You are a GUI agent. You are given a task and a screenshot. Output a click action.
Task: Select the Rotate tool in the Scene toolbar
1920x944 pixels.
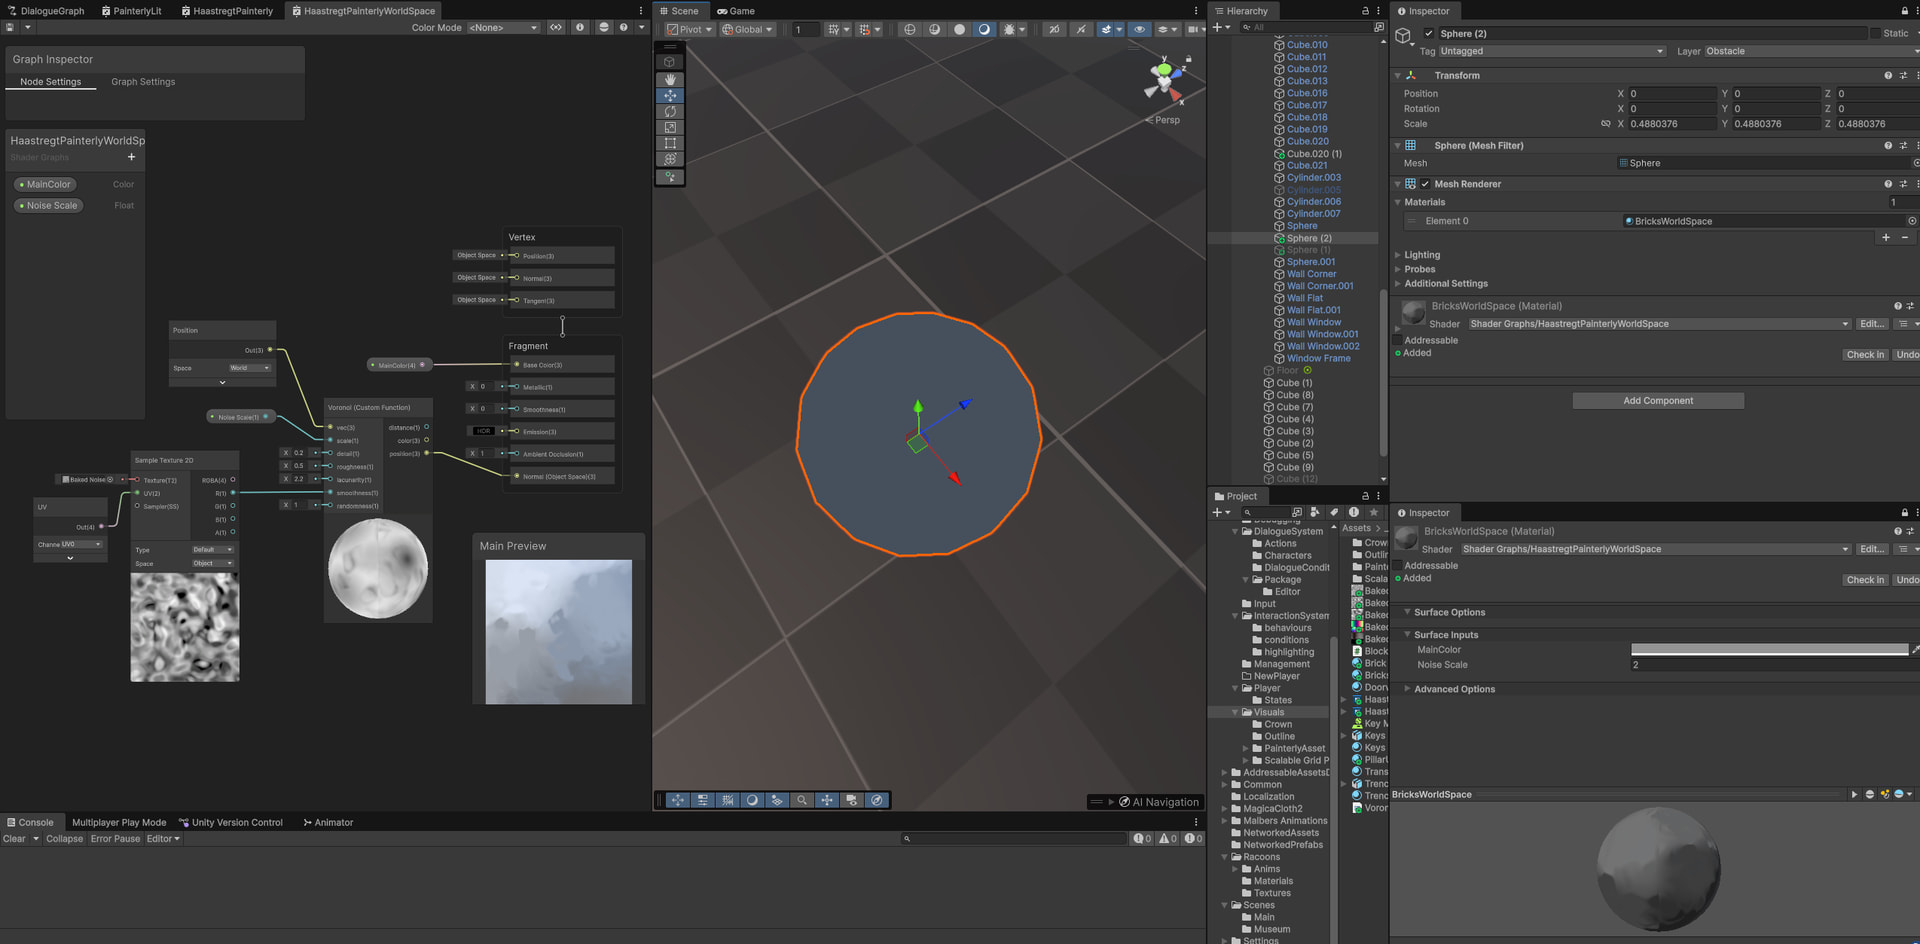pyautogui.click(x=669, y=111)
